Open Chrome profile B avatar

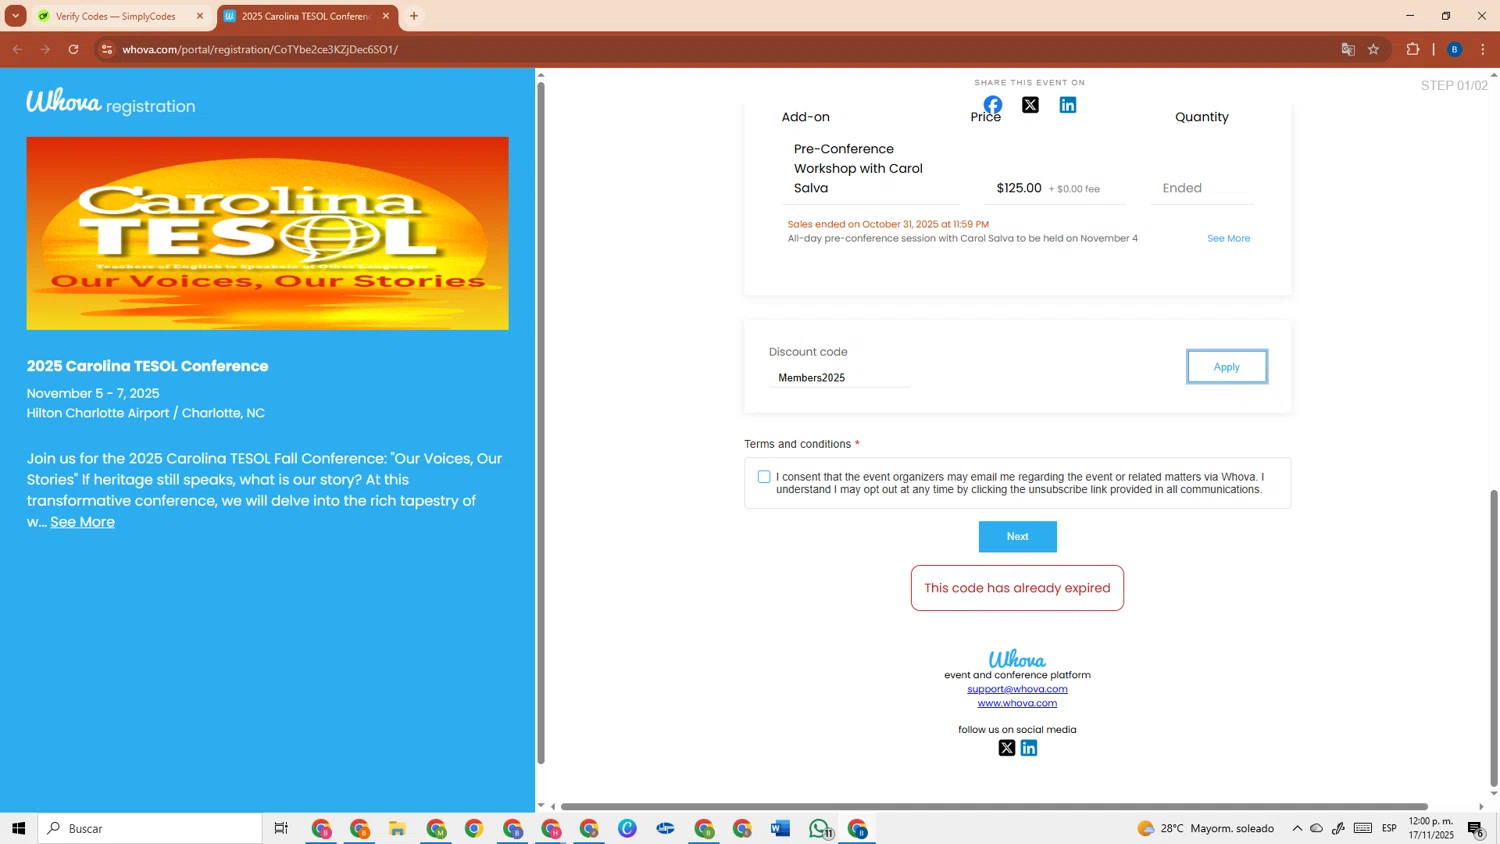pos(1455,49)
